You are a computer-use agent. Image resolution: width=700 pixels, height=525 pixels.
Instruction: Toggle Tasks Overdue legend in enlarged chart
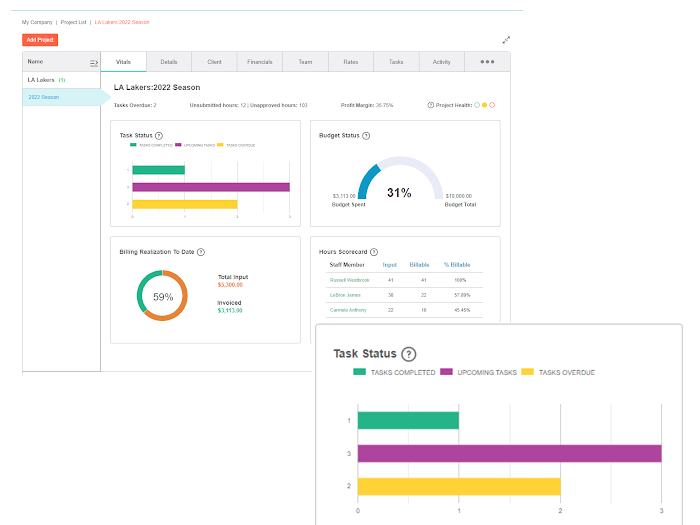tap(558, 372)
